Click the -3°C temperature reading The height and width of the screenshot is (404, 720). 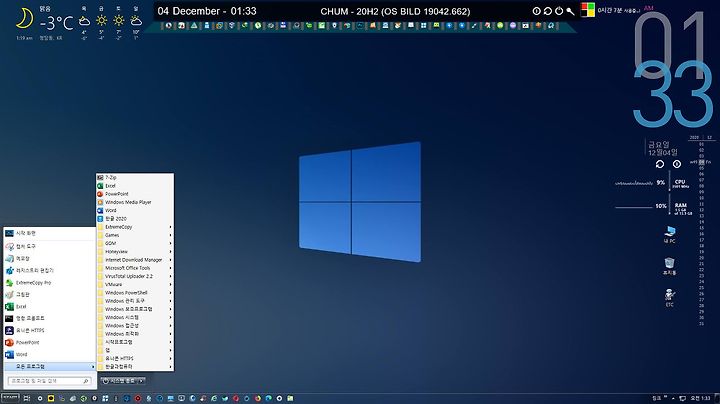click(x=56, y=22)
